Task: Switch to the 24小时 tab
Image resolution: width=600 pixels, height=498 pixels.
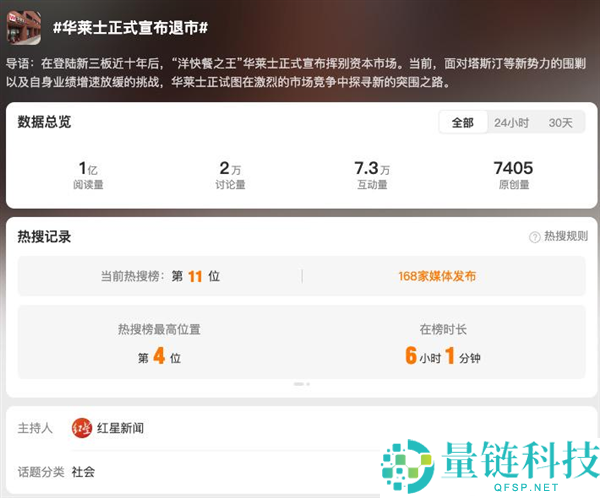Action: point(511,122)
